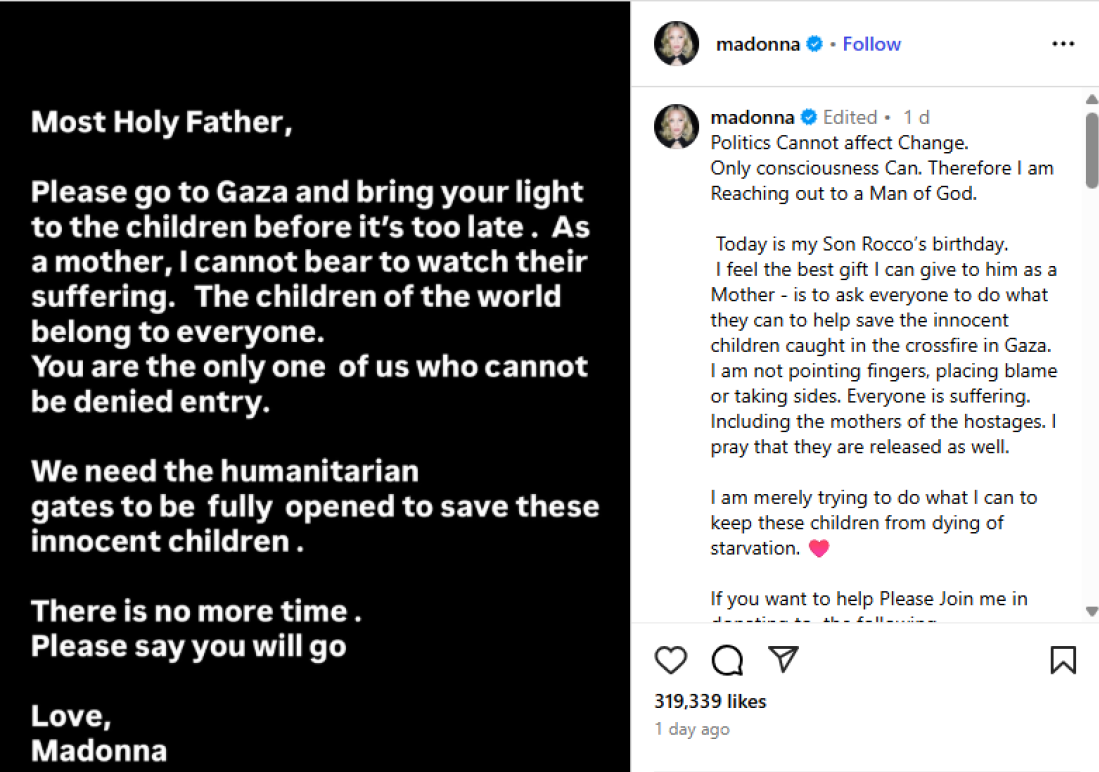1099x772 pixels.
Task: Click the 'Edited' label on the caption
Action: (x=850, y=117)
